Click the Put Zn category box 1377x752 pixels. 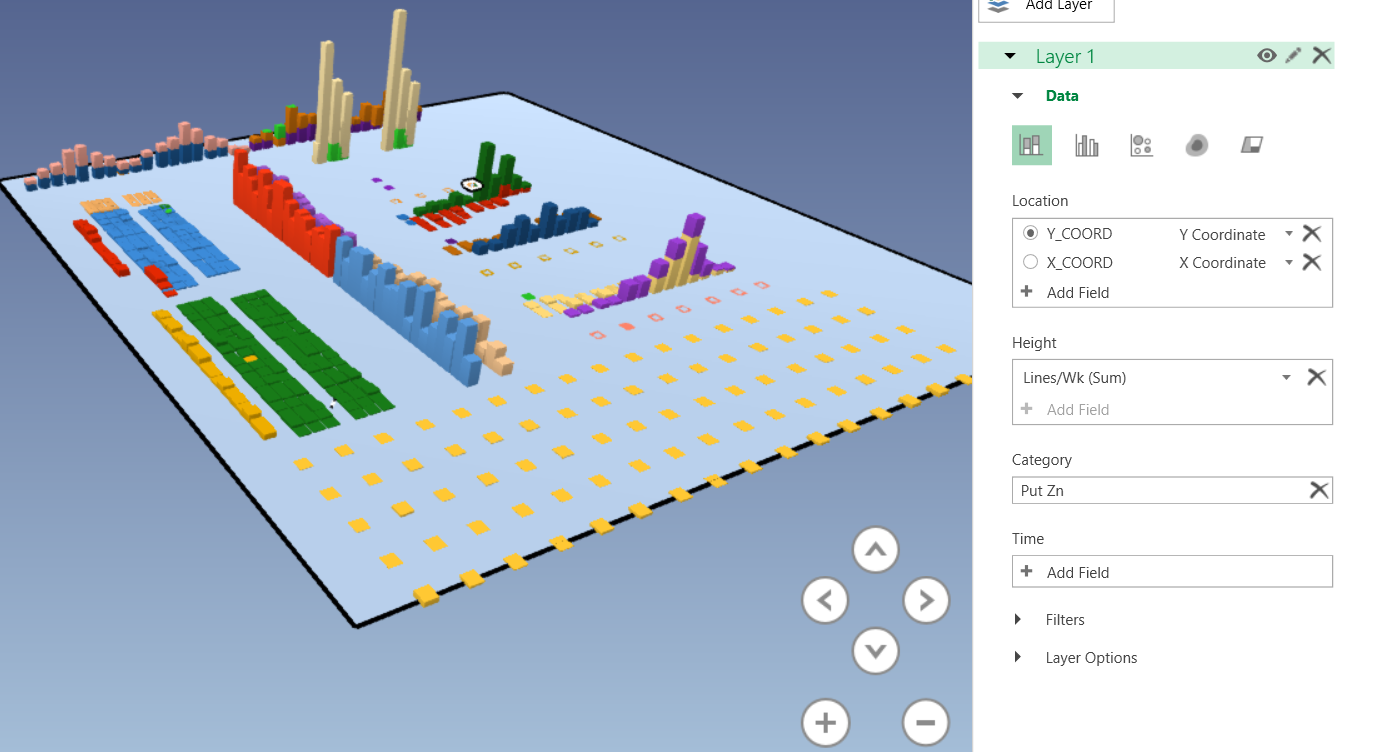pyautogui.click(x=1172, y=490)
